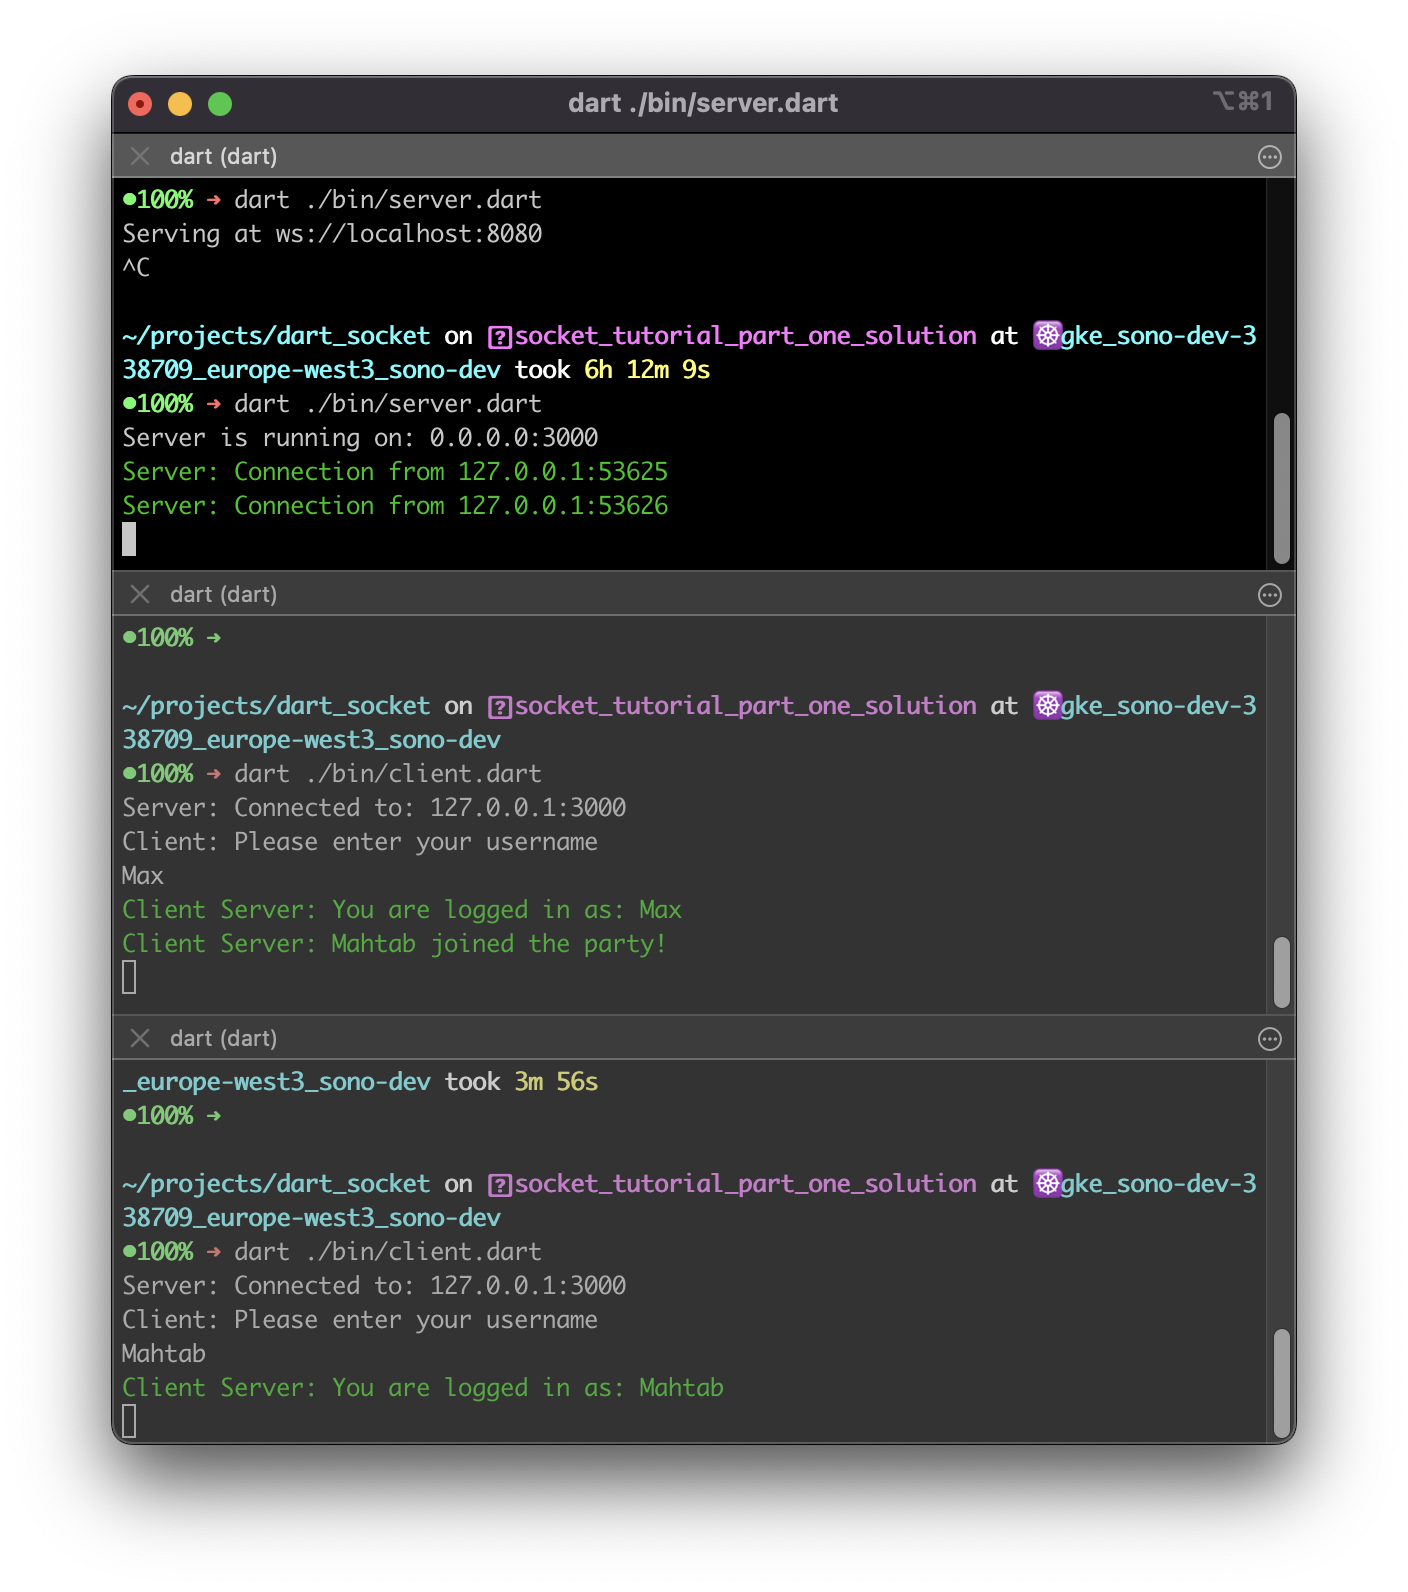Image resolution: width=1408 pixels, height=1592 pixels.
Task: Click the top pane scrollbar thumb
Action: point(1282,489)
